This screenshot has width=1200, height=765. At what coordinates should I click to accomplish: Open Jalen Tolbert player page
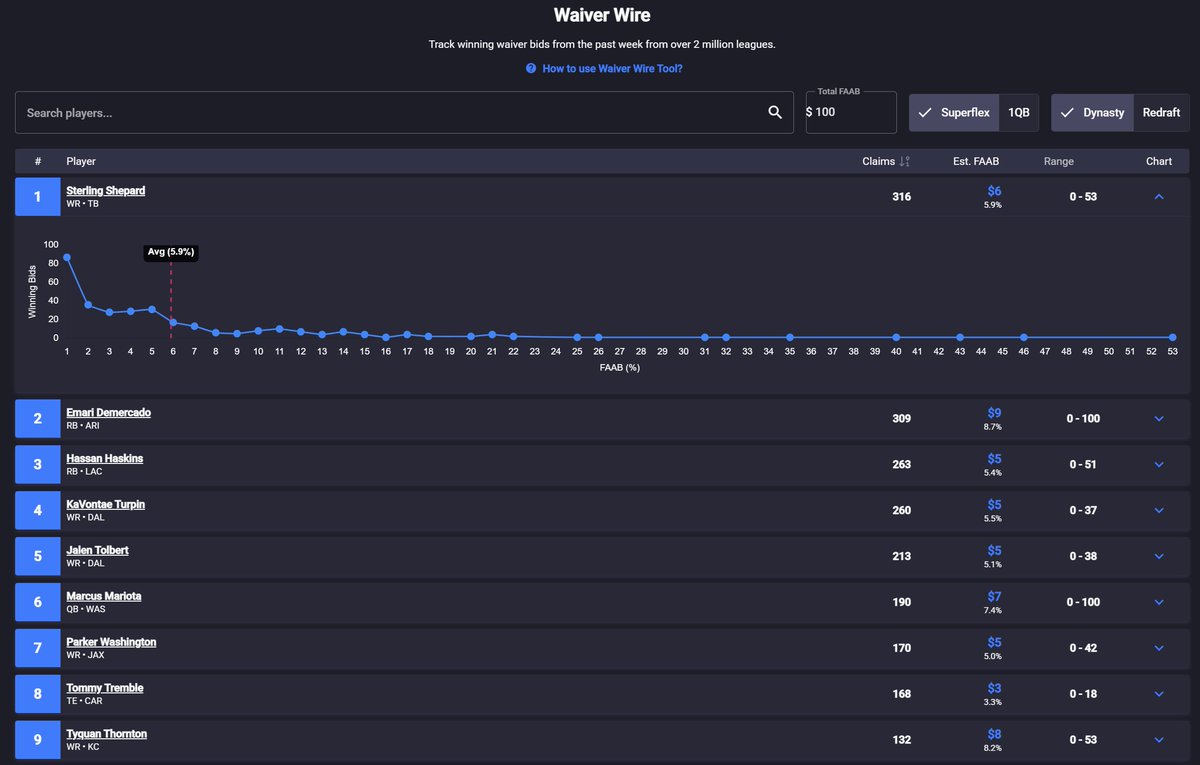98,550
